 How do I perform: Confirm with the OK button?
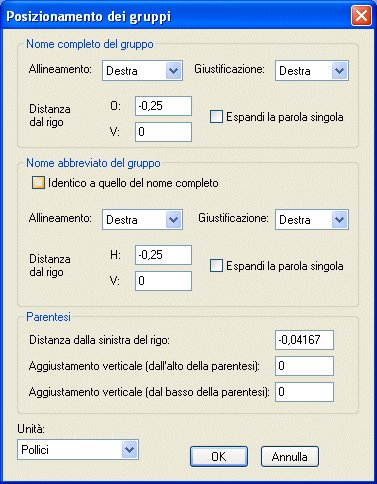219,457
